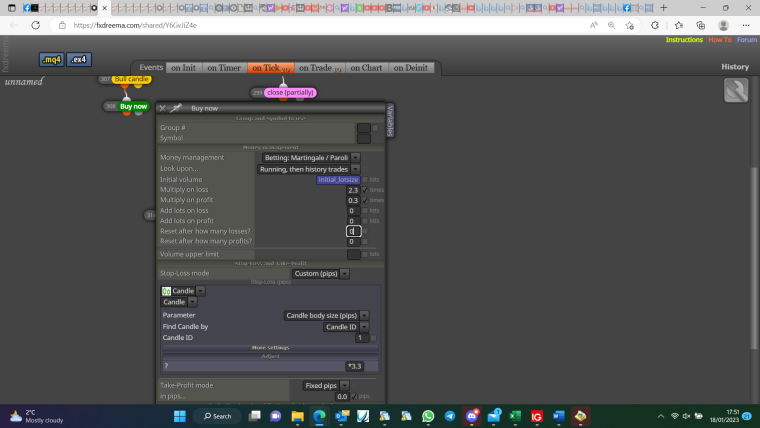760x428 pixels.
Task: Open the Look upon dropdown
Action: pos(308,169)
